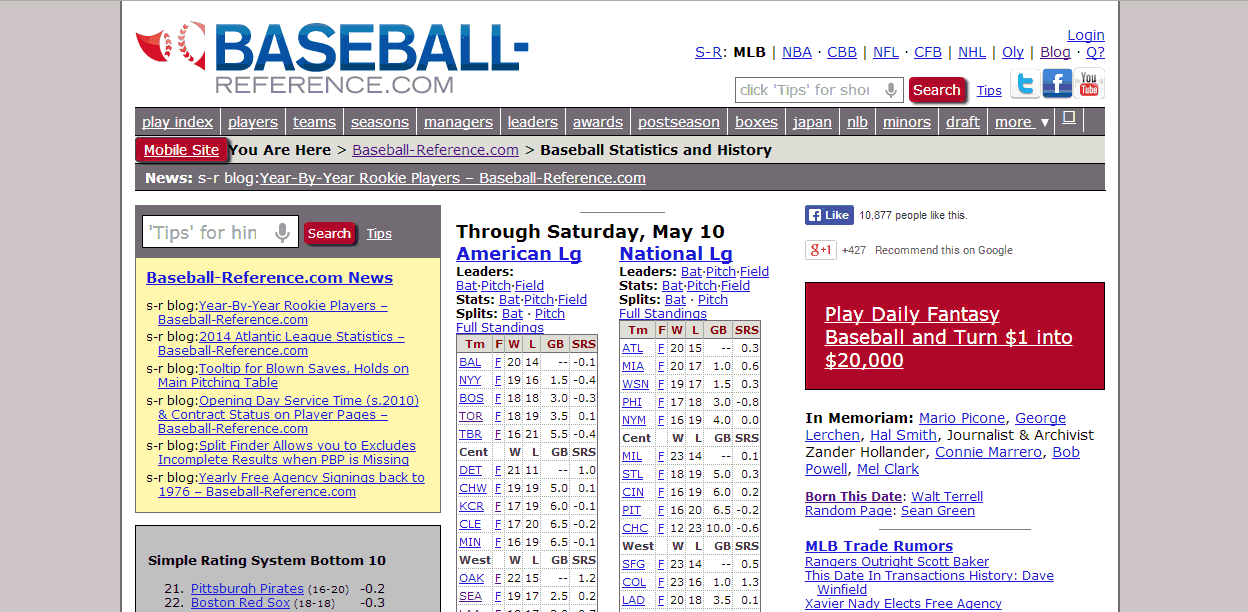Open the SFG team link in standings

click(633, 564)
